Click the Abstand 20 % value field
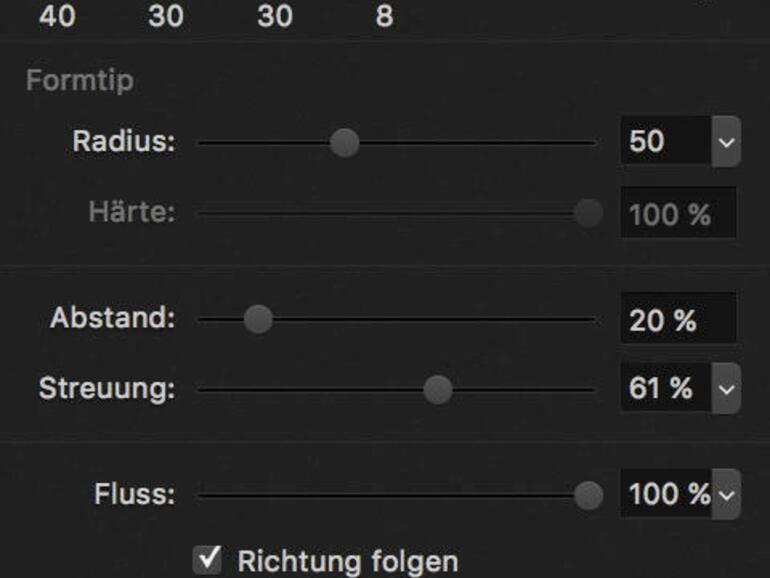770x578 pixels. 677,320
